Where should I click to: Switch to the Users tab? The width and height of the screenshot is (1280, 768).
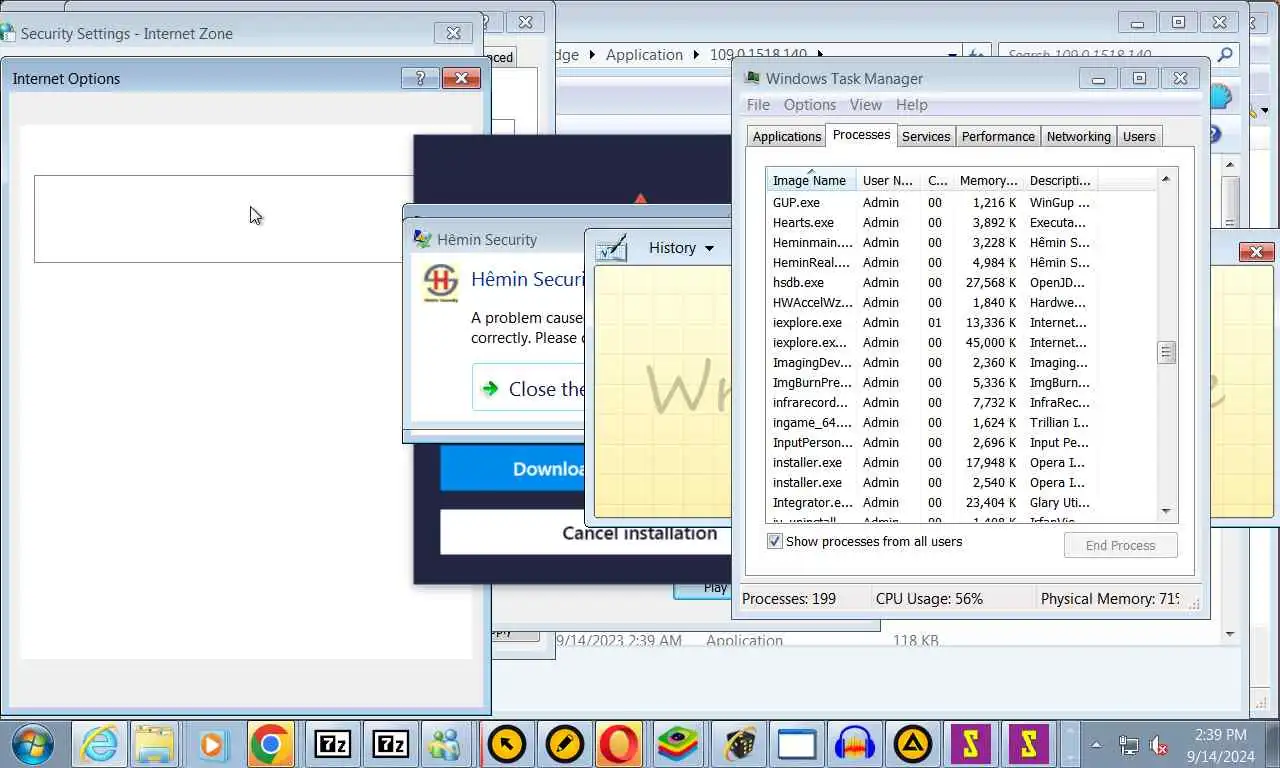1139,137
